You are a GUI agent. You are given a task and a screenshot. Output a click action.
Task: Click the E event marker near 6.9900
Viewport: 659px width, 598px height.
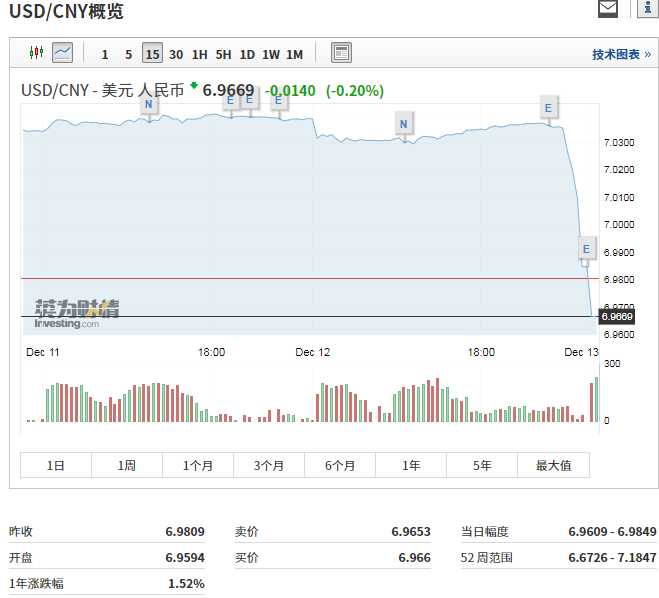[x=586, y=248]
